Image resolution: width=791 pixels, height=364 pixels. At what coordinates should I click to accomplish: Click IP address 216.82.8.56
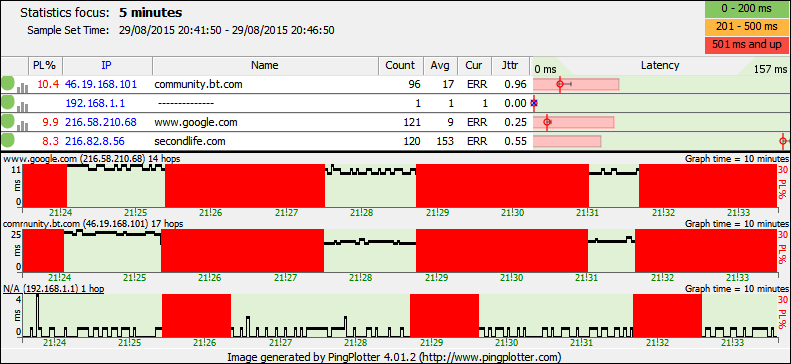(x=95, y=141)
